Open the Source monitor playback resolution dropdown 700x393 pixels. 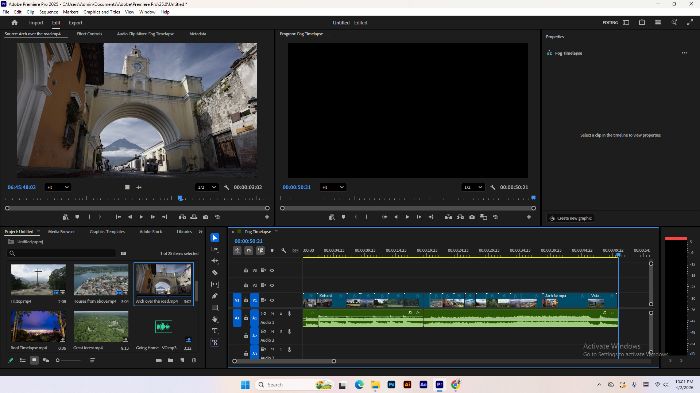206,187
